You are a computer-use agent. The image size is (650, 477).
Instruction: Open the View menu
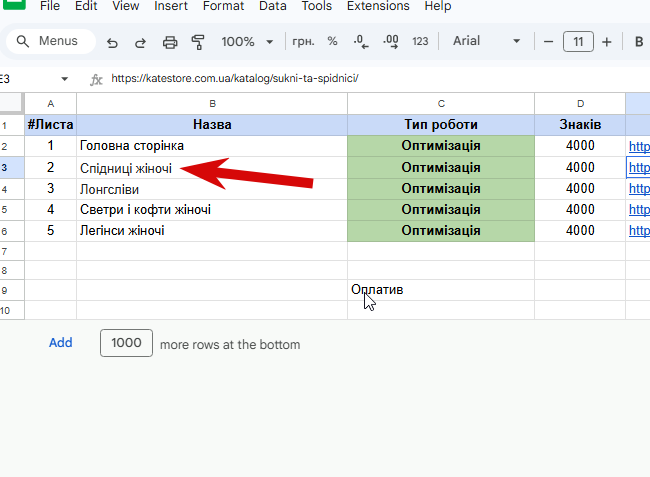tap(126, 6)
